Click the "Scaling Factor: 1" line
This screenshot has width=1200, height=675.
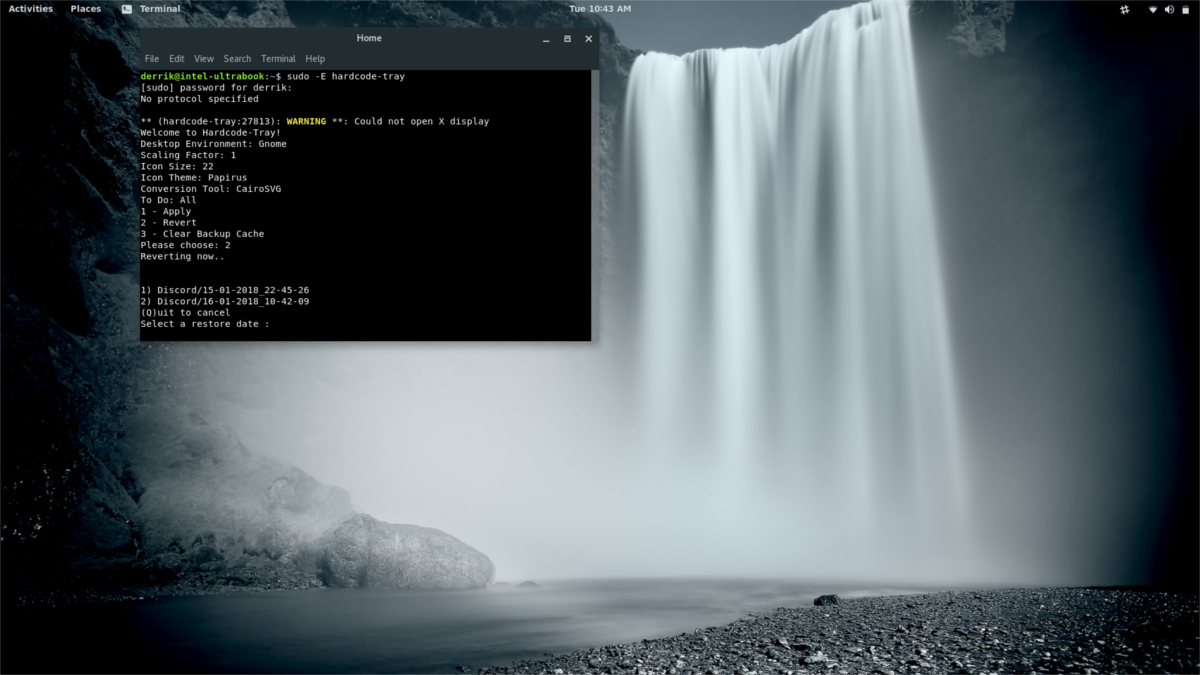pyautogui.click(x=188, y=155)
